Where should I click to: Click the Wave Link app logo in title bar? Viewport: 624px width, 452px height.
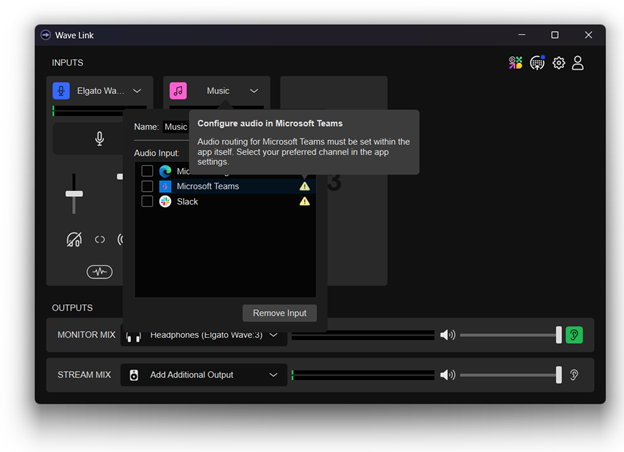[46, 35]
